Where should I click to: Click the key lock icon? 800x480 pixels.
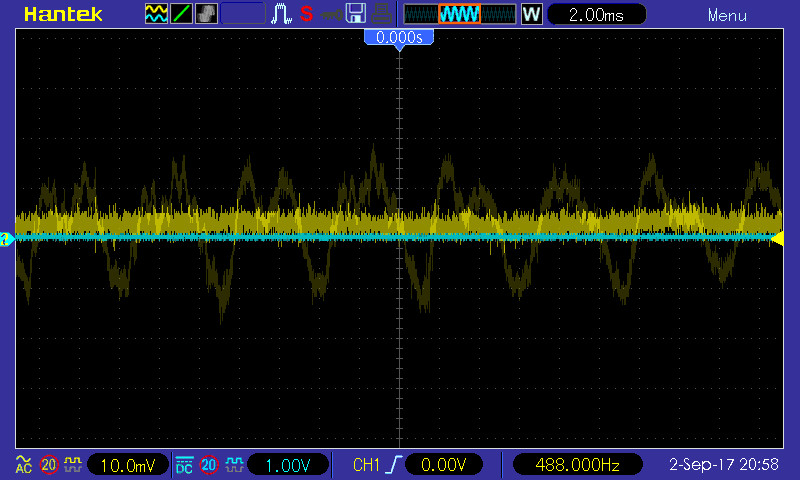tap(332, 15)
